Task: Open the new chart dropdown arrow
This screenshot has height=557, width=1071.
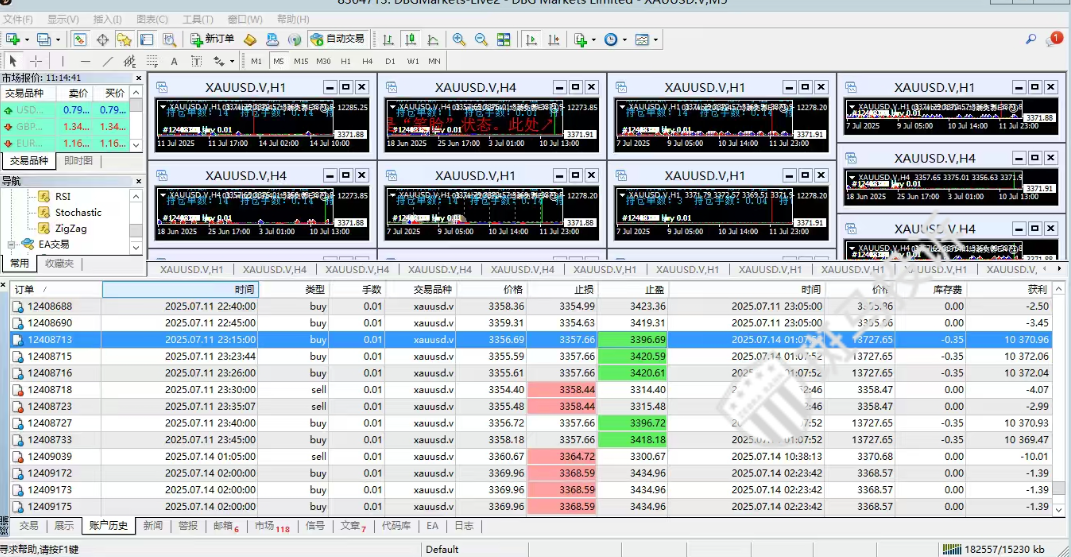Action: tap(27, 39)
